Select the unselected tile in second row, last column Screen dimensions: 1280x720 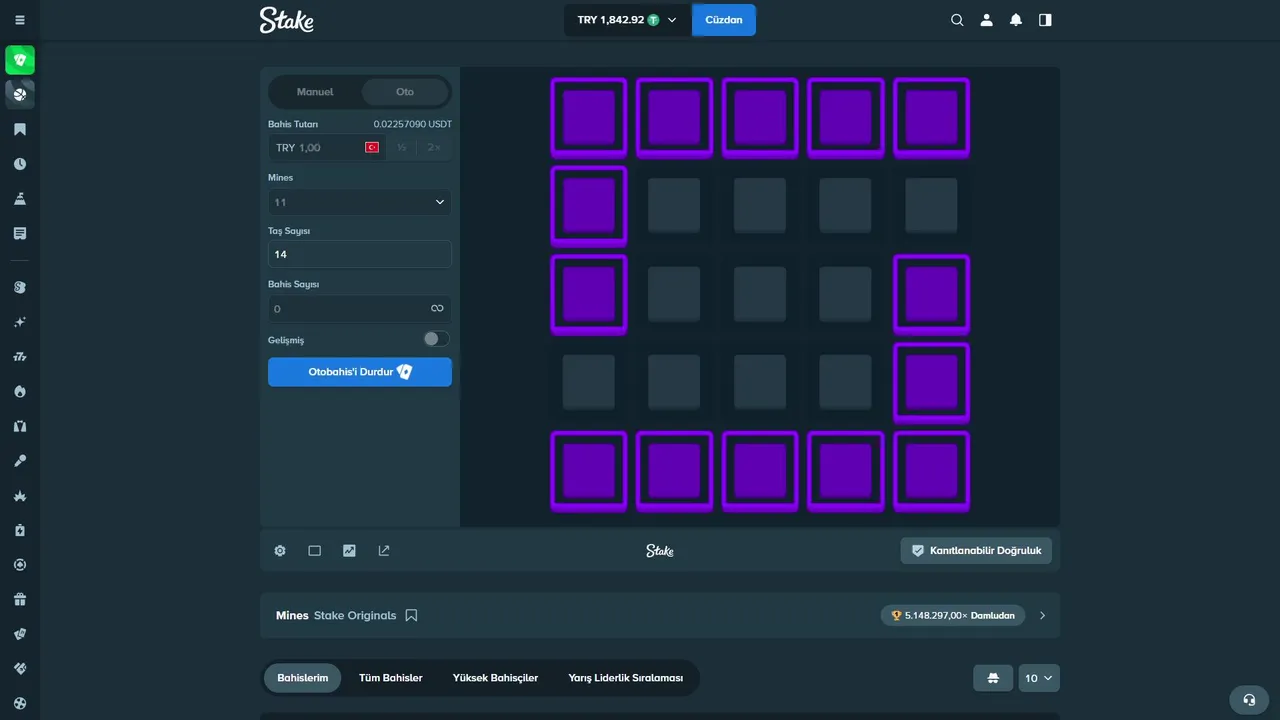[931, 205]
